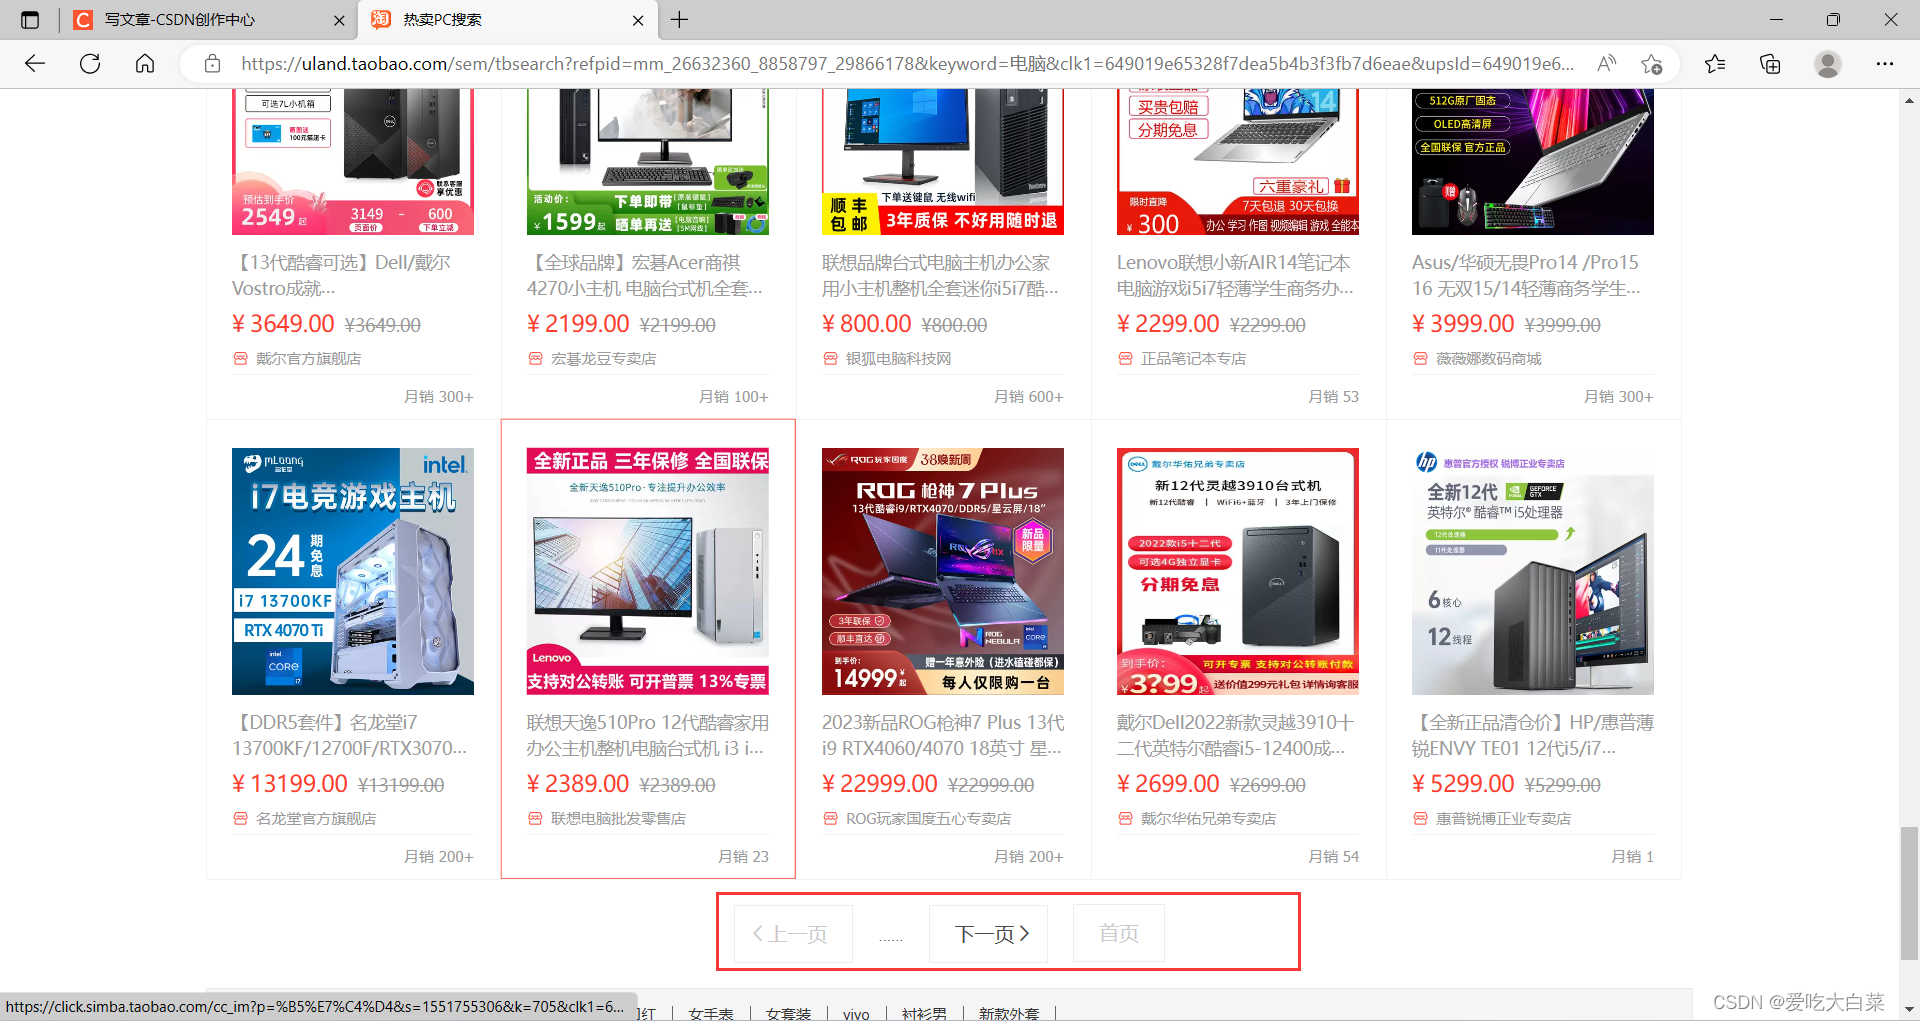Open browser settings and more menu
The image size is (1920, 1021).
coord(1885,64)
